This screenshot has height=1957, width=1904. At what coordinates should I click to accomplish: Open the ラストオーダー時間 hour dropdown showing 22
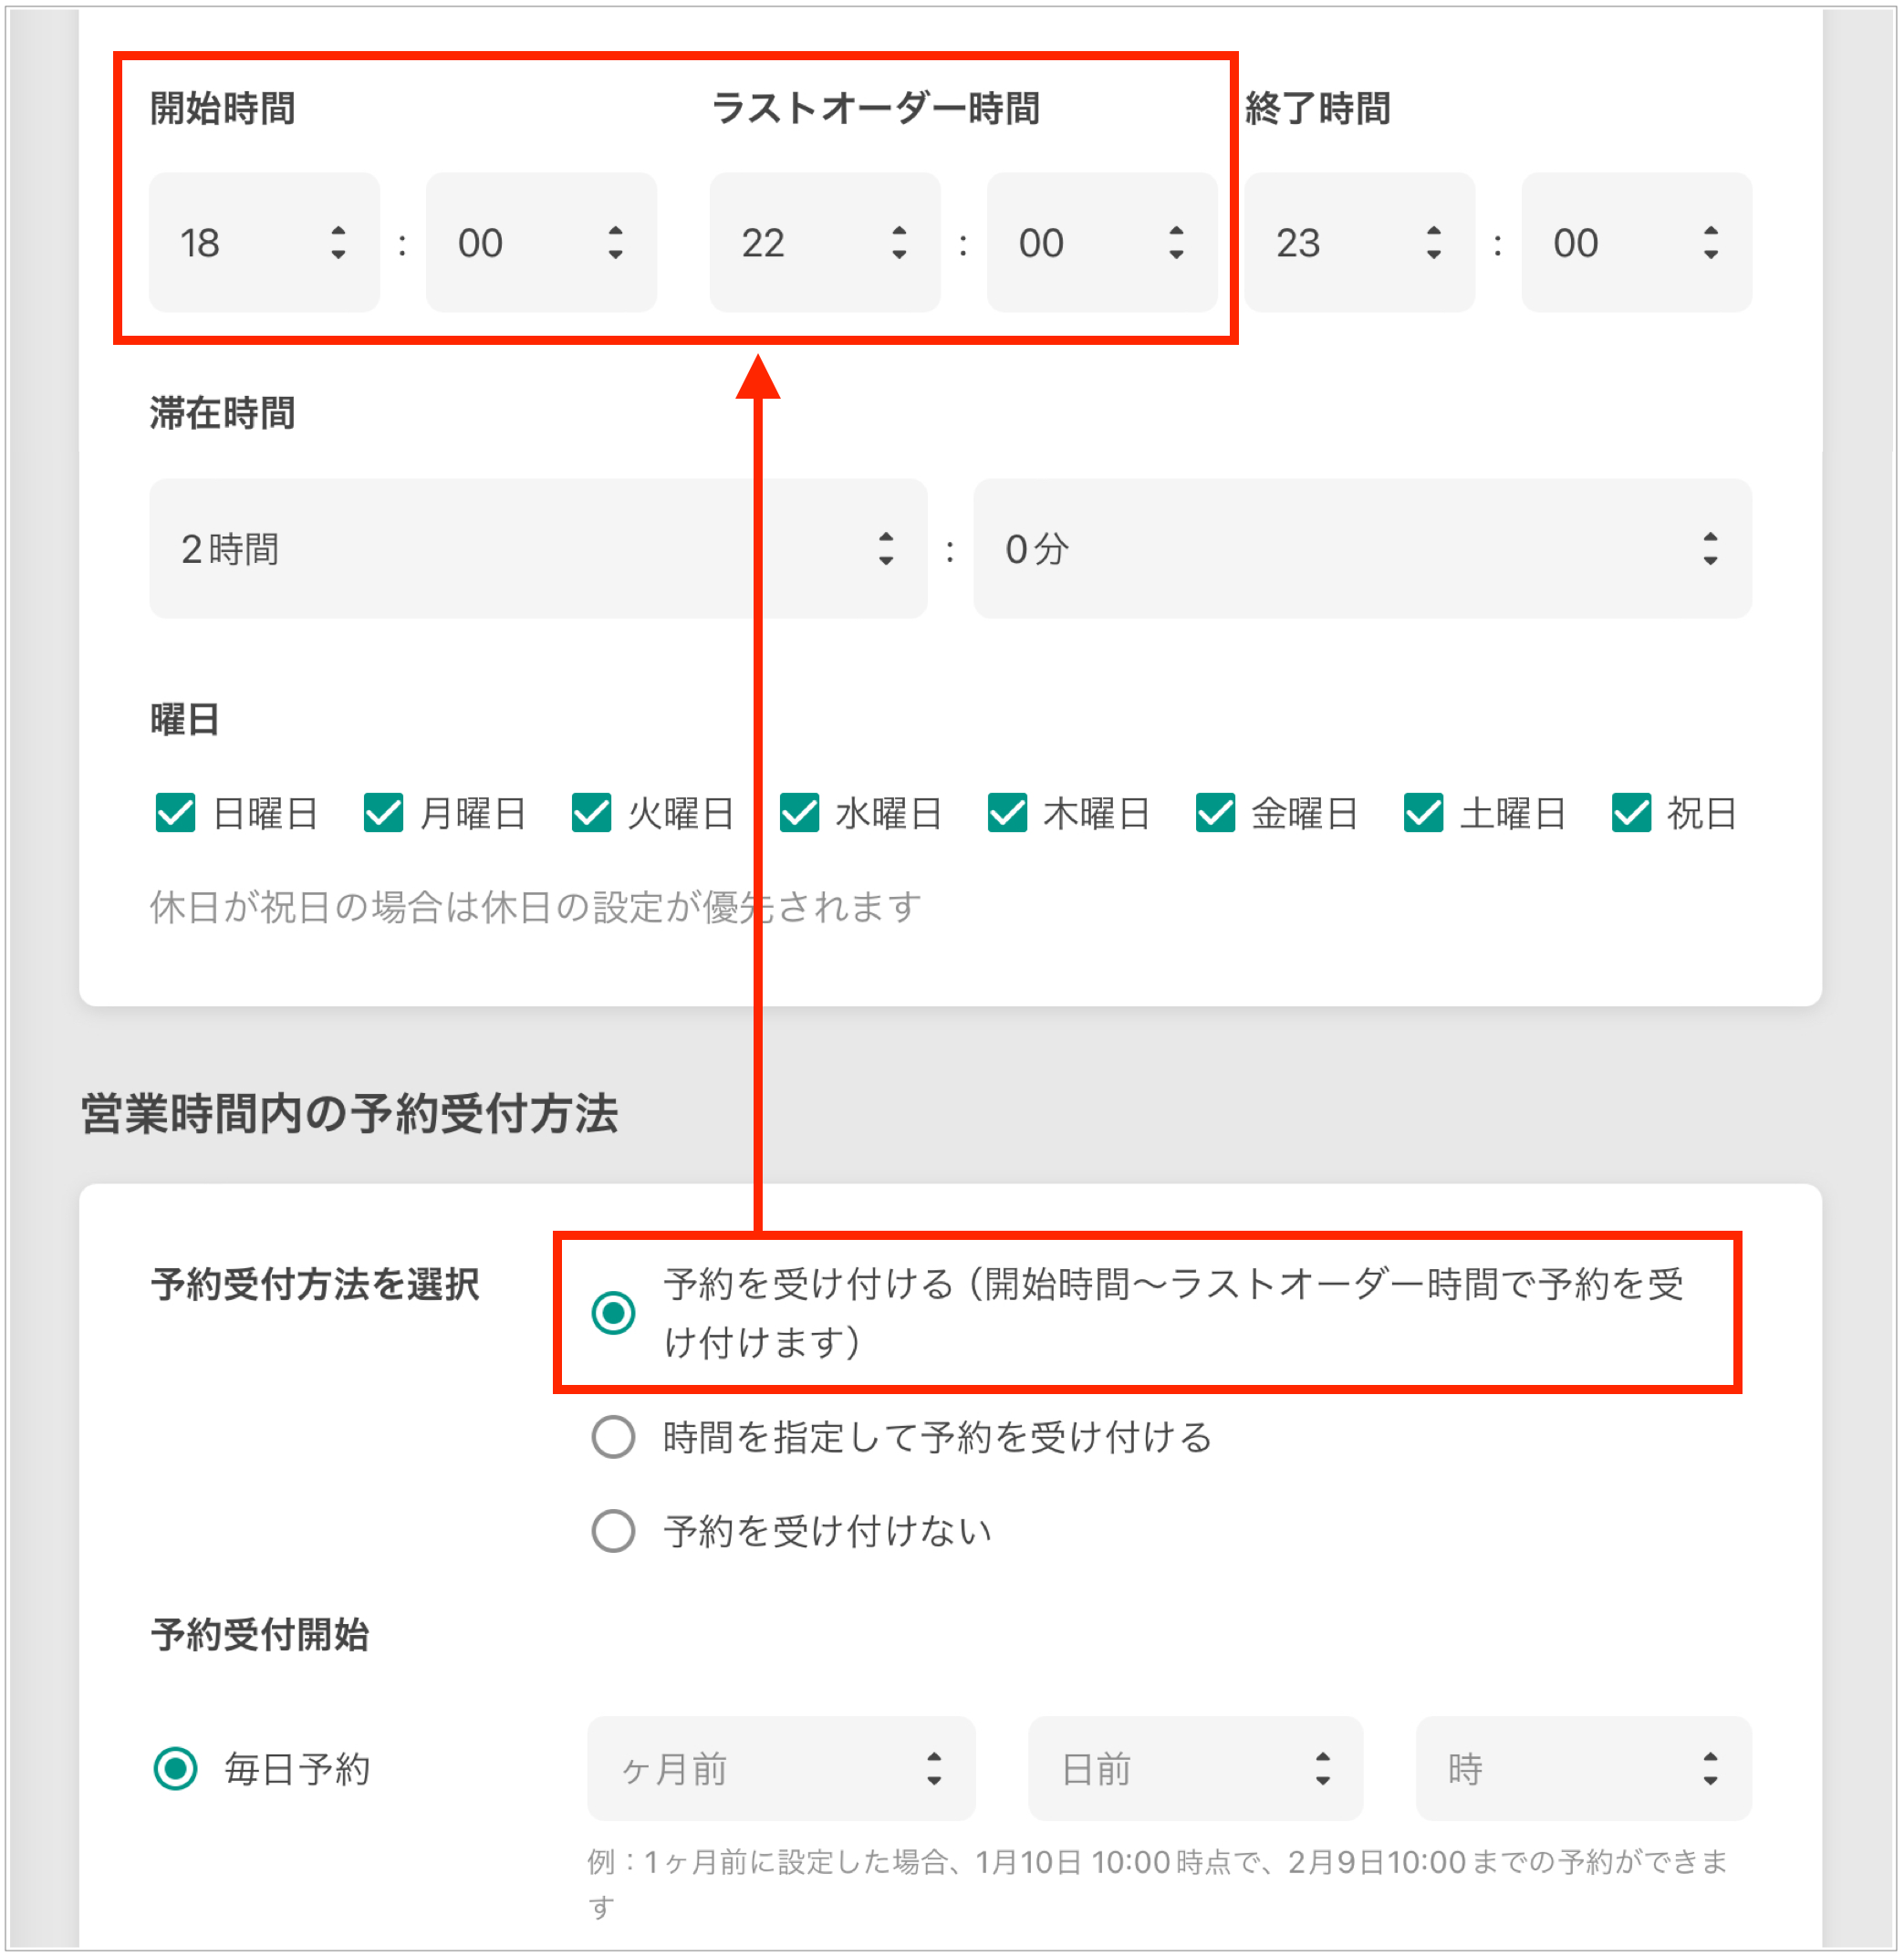[x=825, y=243]
